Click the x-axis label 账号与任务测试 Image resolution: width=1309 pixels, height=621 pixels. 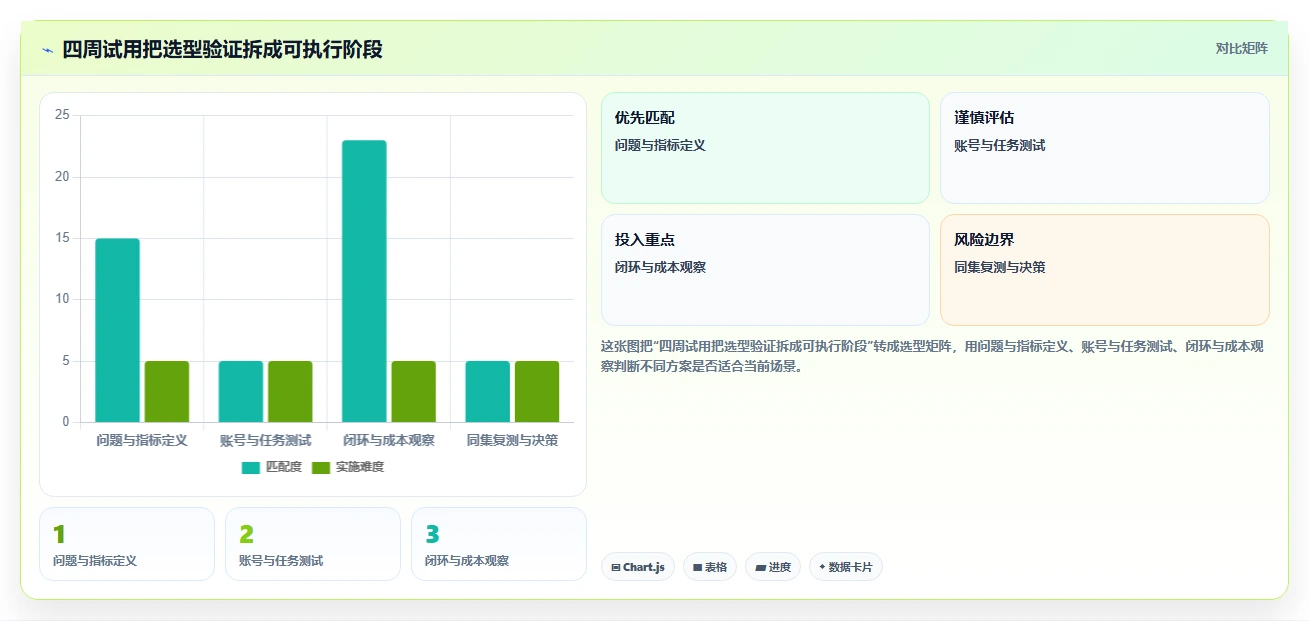pos(265,440)
